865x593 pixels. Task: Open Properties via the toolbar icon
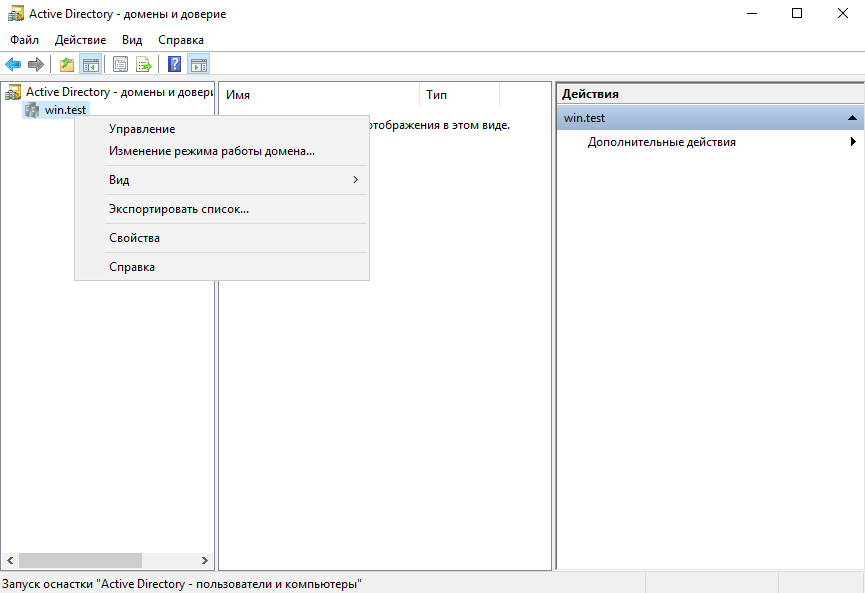click(x=120, y=65)
